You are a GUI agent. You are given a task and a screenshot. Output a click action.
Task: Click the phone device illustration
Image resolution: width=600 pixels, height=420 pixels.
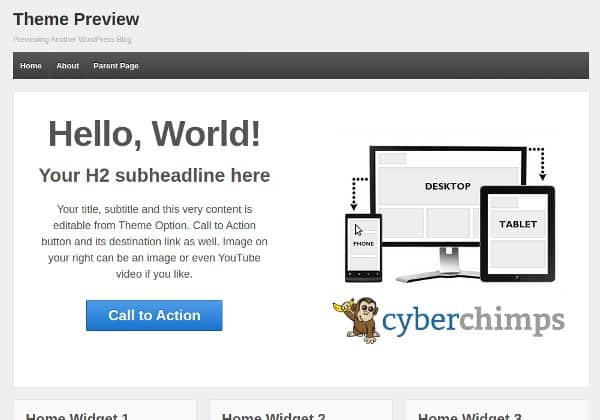tap(363, 244)
